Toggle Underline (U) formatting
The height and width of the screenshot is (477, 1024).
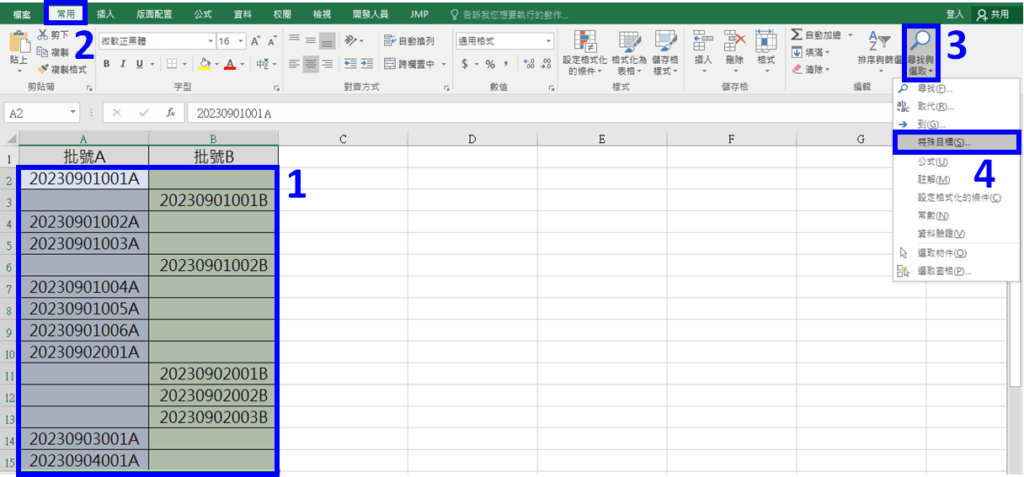pyautogui.click(x=138, y=64)
